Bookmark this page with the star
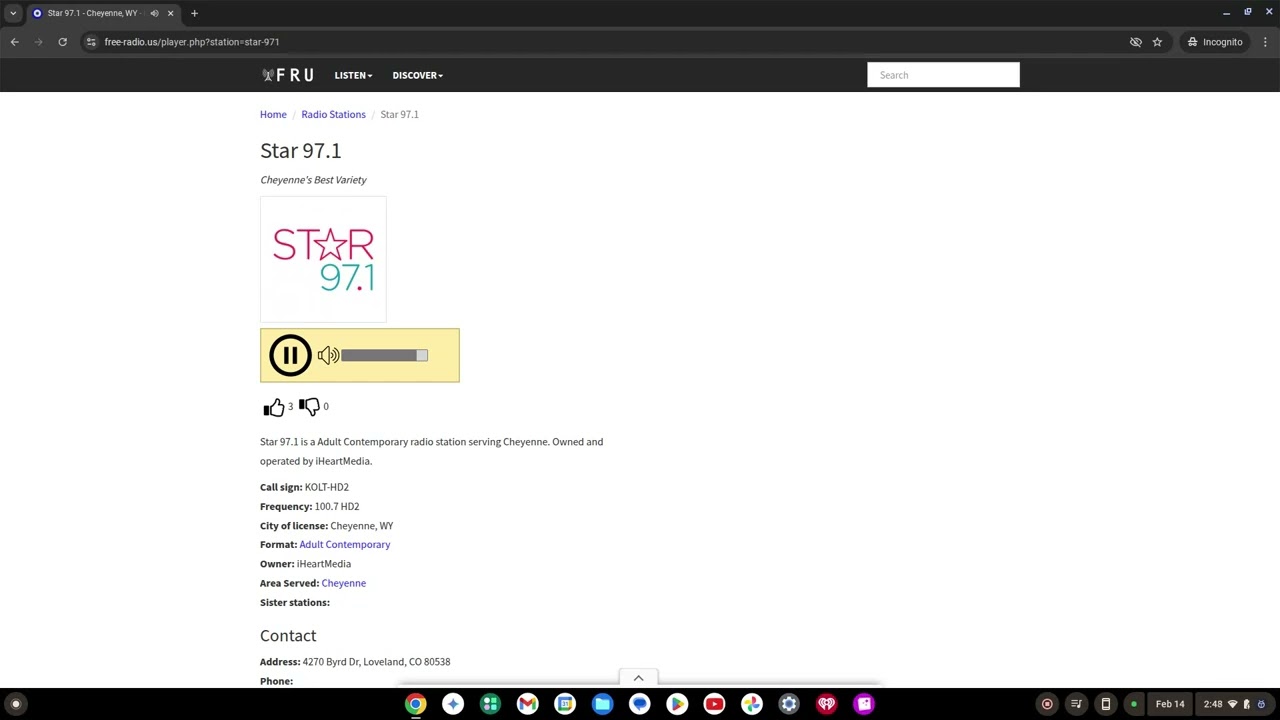This screenshot has height=720, width=1280. [x=1157, y=42]
